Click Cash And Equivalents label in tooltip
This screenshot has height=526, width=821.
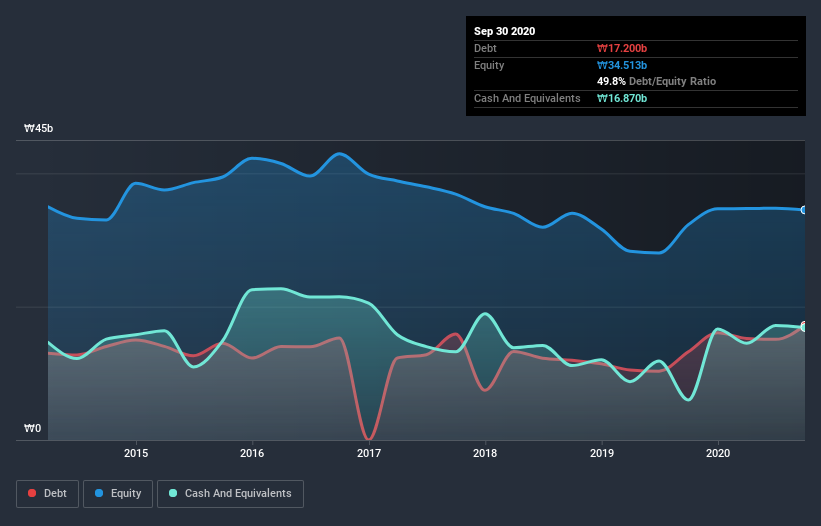[527, 98]
